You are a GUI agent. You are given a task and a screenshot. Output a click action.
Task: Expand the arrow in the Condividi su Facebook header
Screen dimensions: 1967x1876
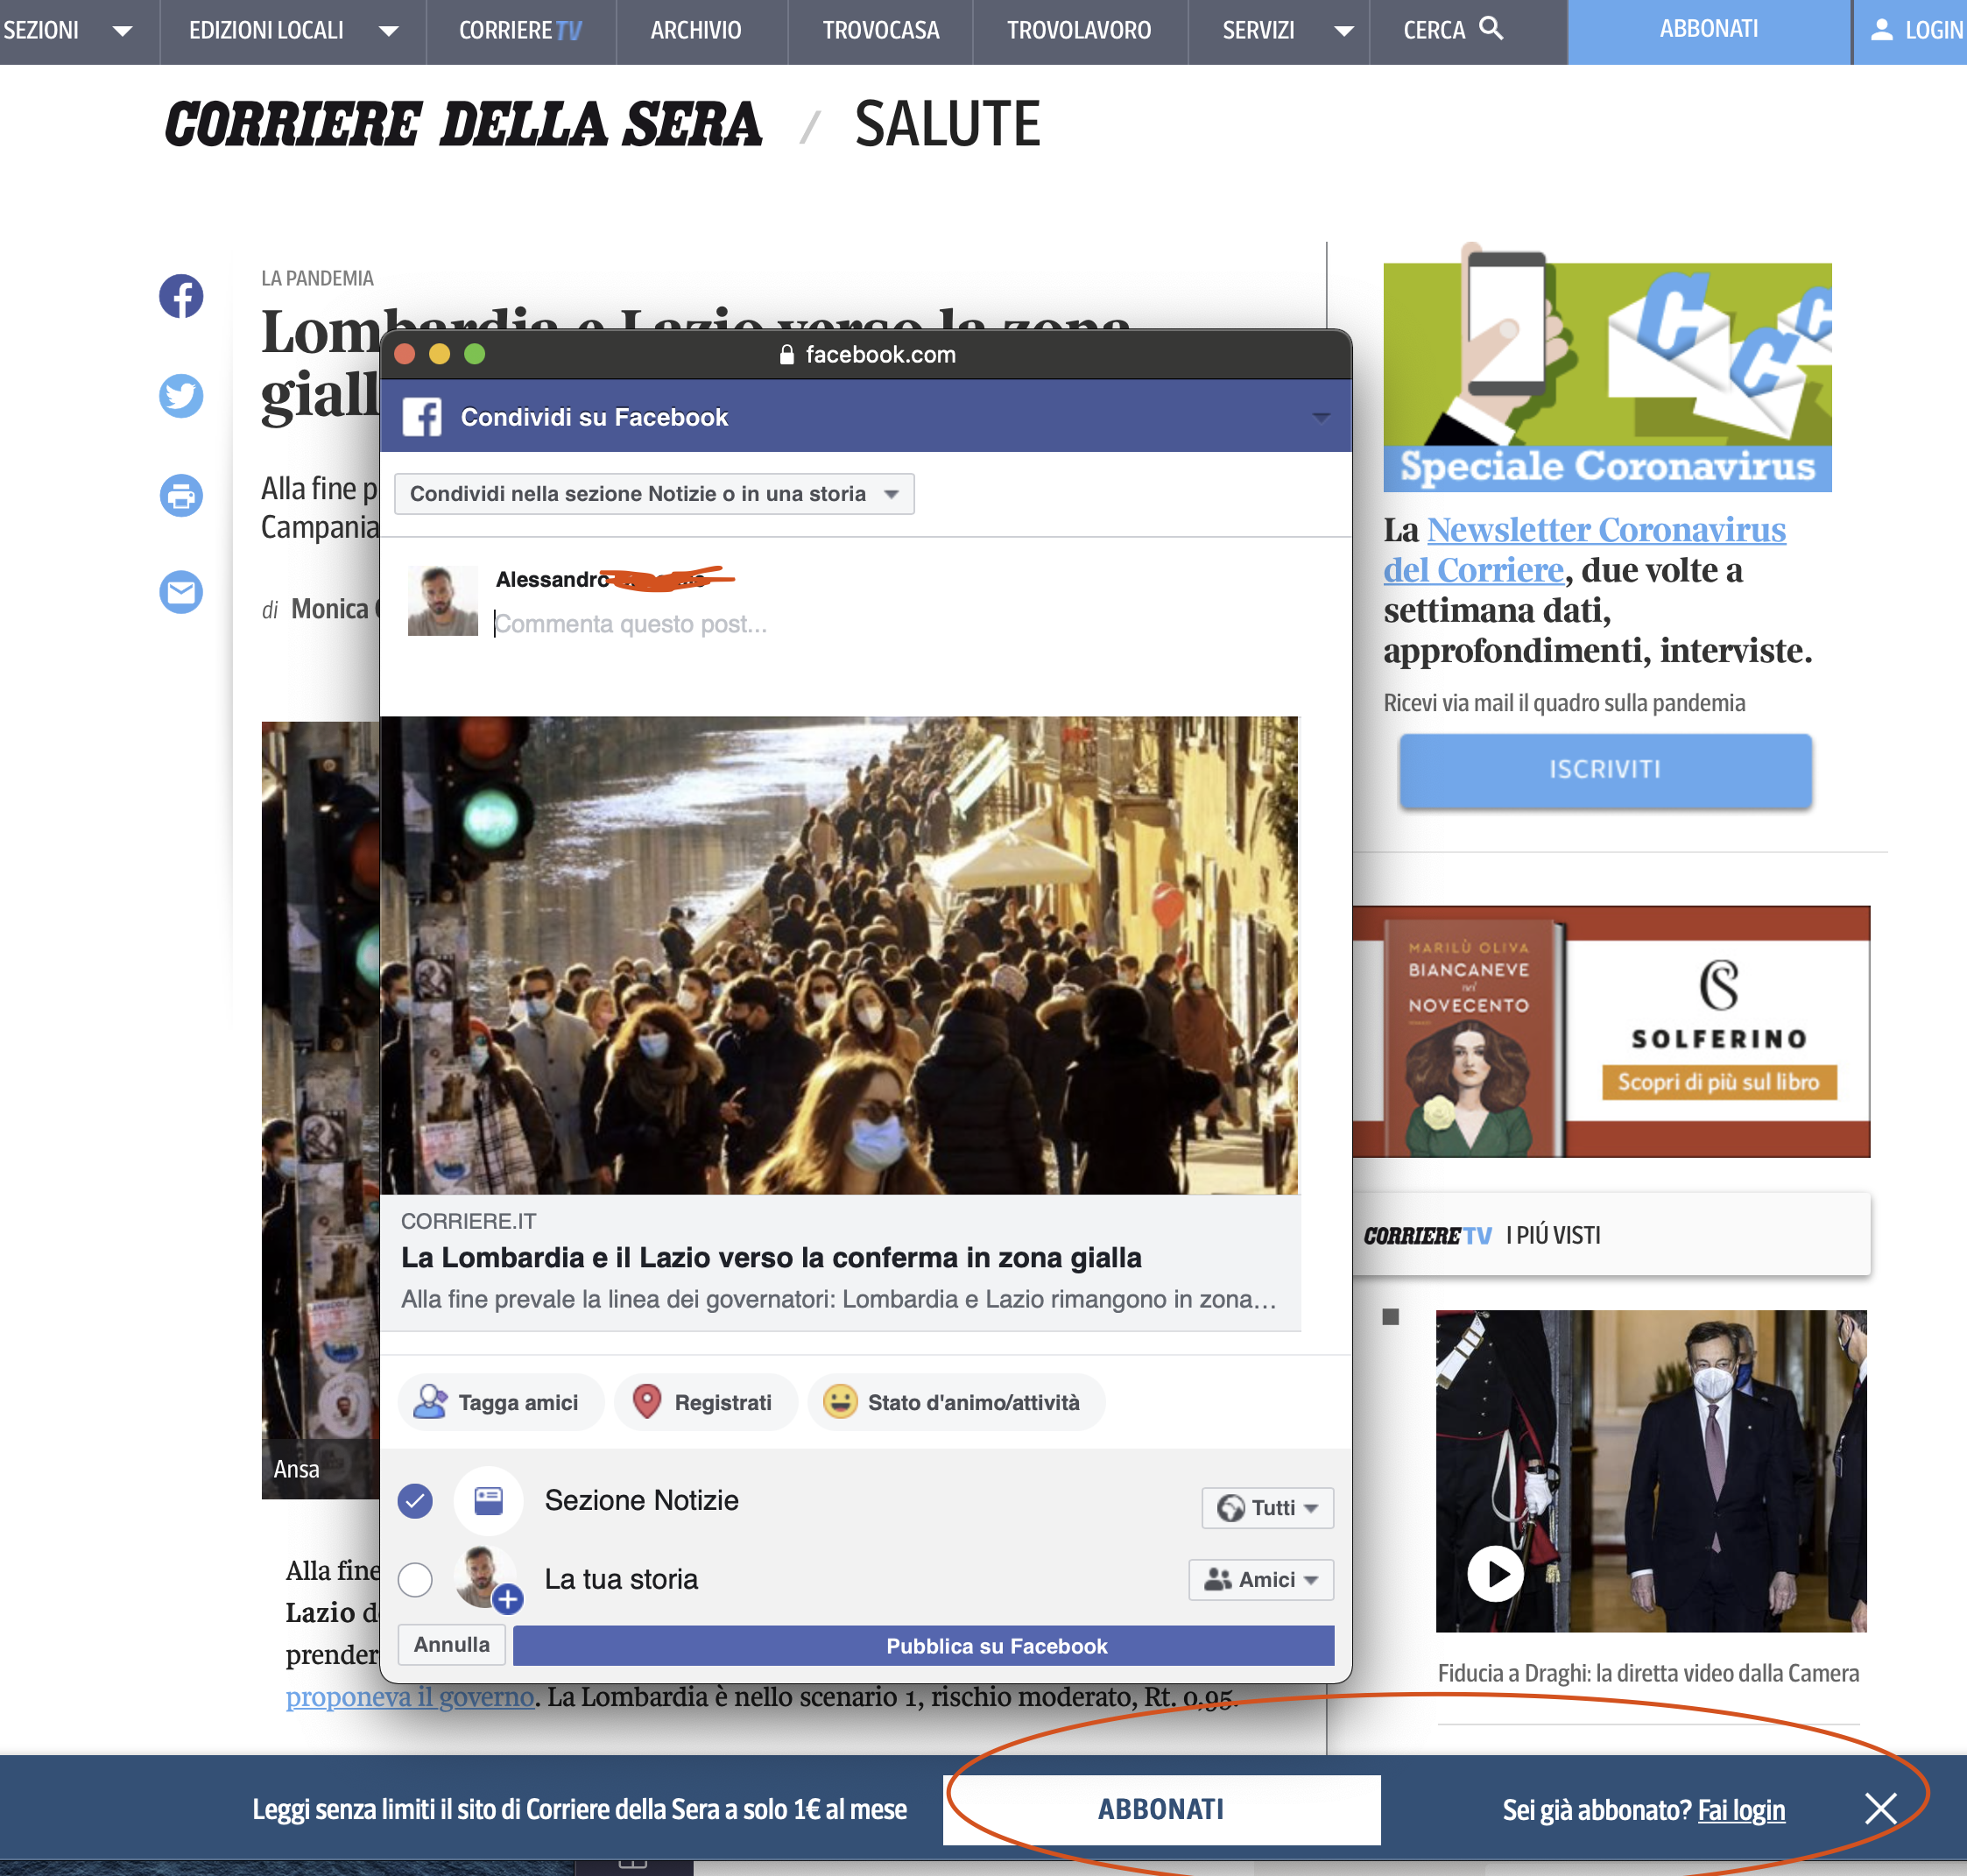click(1321, 417)
